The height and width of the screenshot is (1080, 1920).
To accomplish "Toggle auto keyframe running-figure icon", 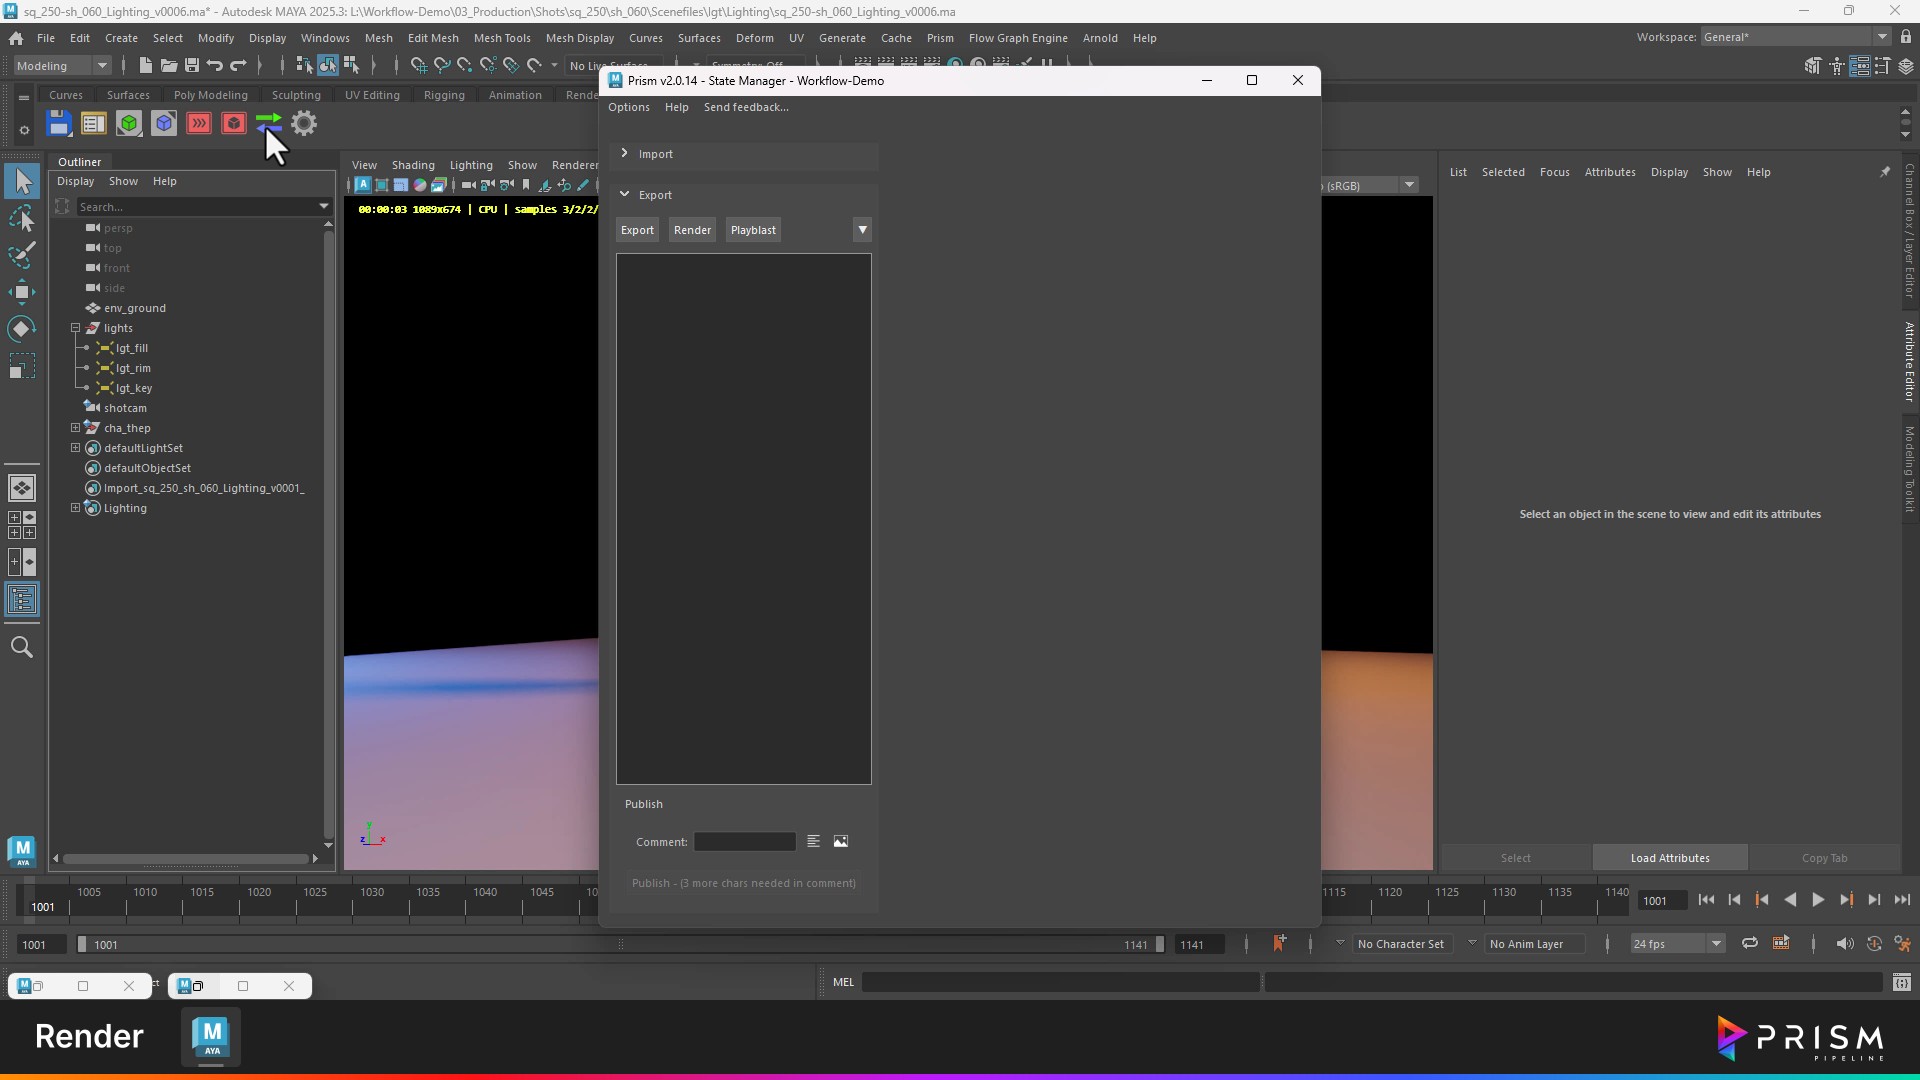I will click(1902, 943).
